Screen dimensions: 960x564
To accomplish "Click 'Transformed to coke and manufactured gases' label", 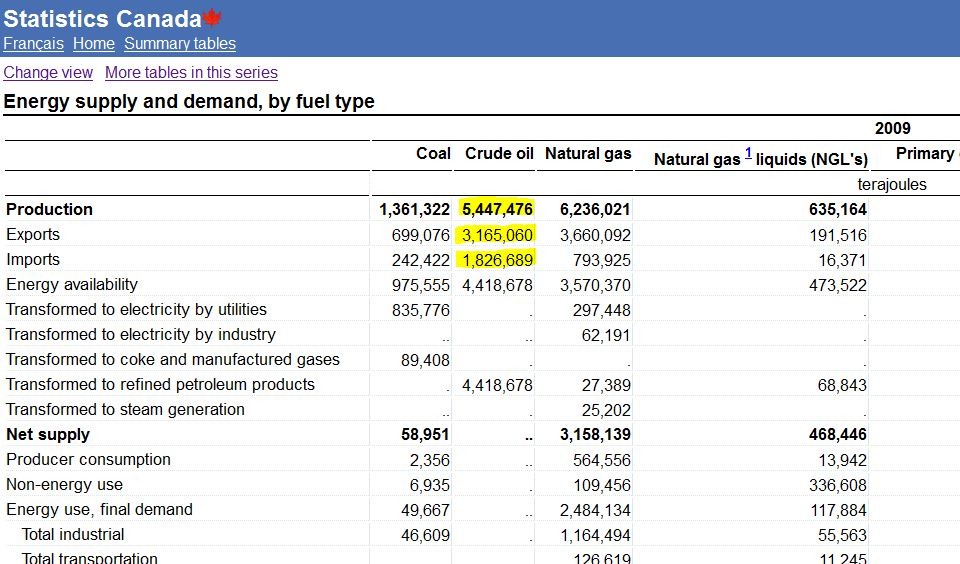I will [x=173, y=359].
